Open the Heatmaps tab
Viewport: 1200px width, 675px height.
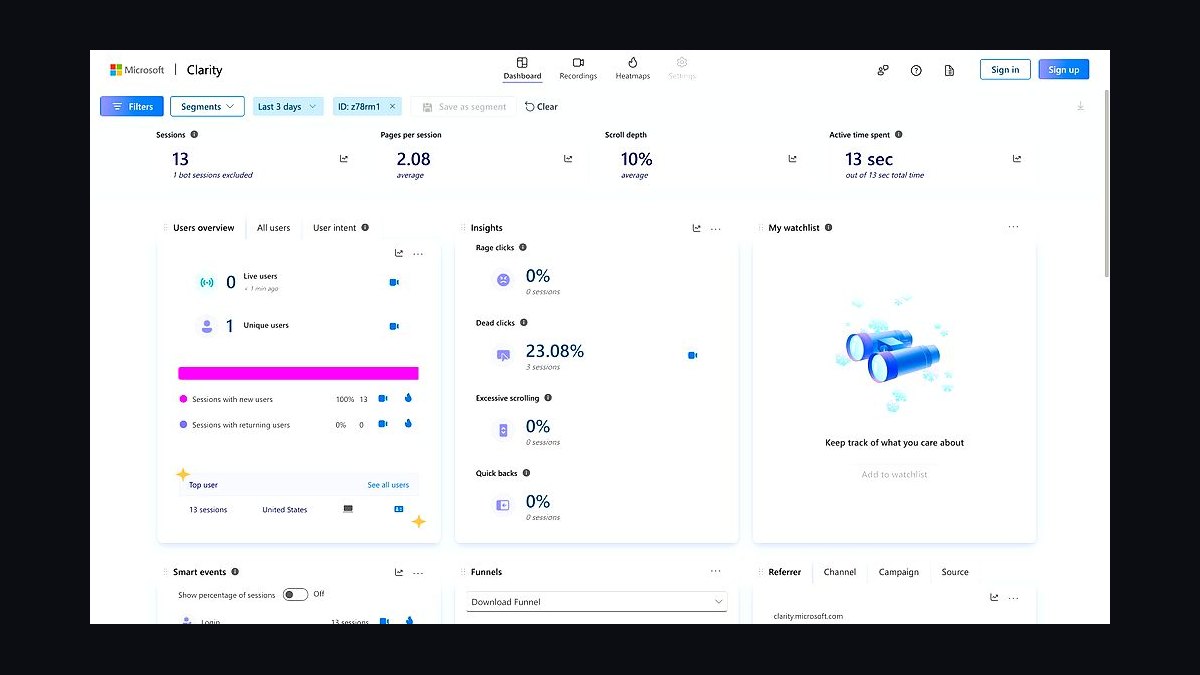click(632, 69)
